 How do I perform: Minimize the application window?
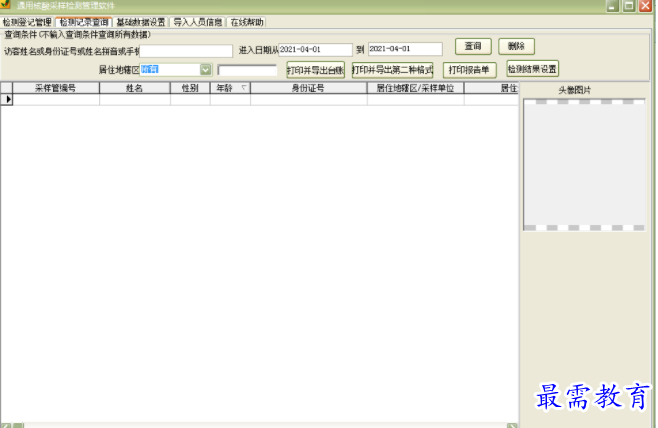coord(613,6)
